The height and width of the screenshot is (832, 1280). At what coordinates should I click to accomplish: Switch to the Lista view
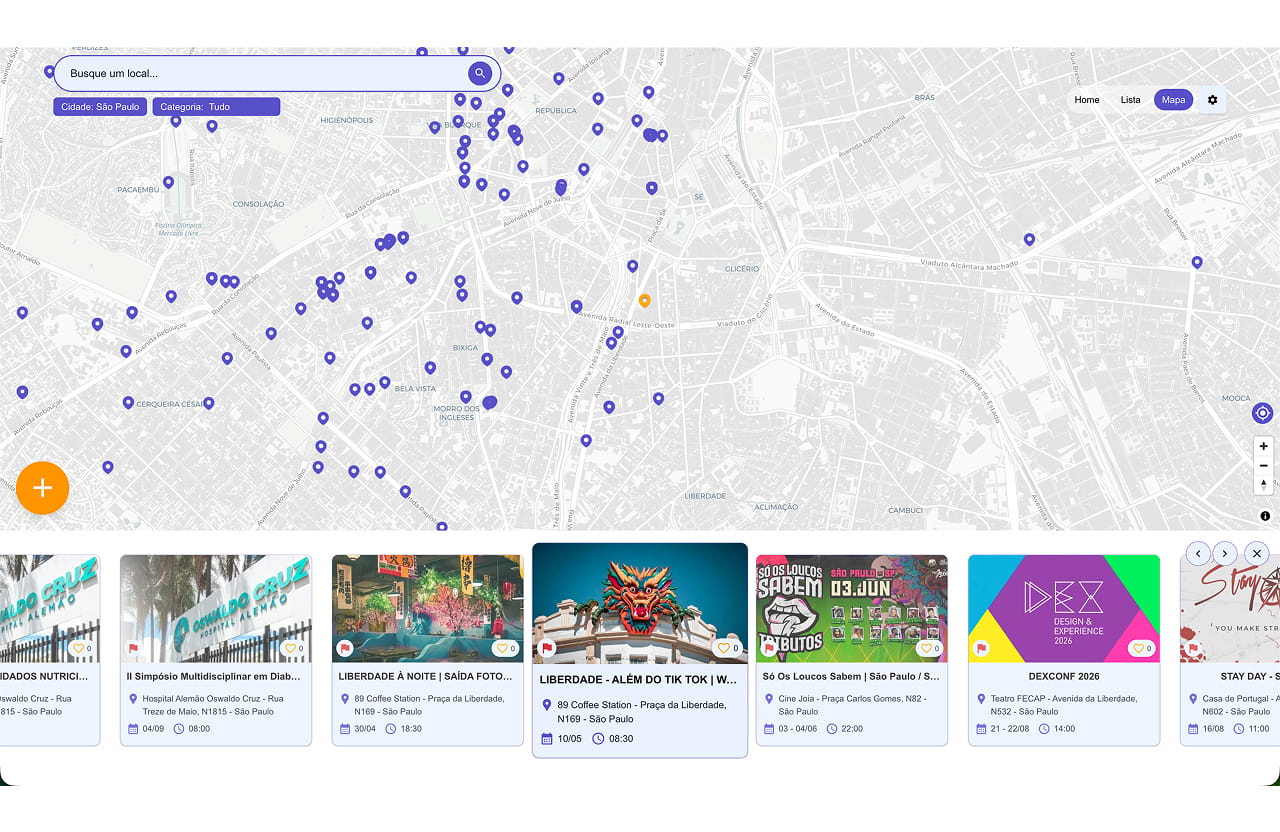(x=1130, y=100)
